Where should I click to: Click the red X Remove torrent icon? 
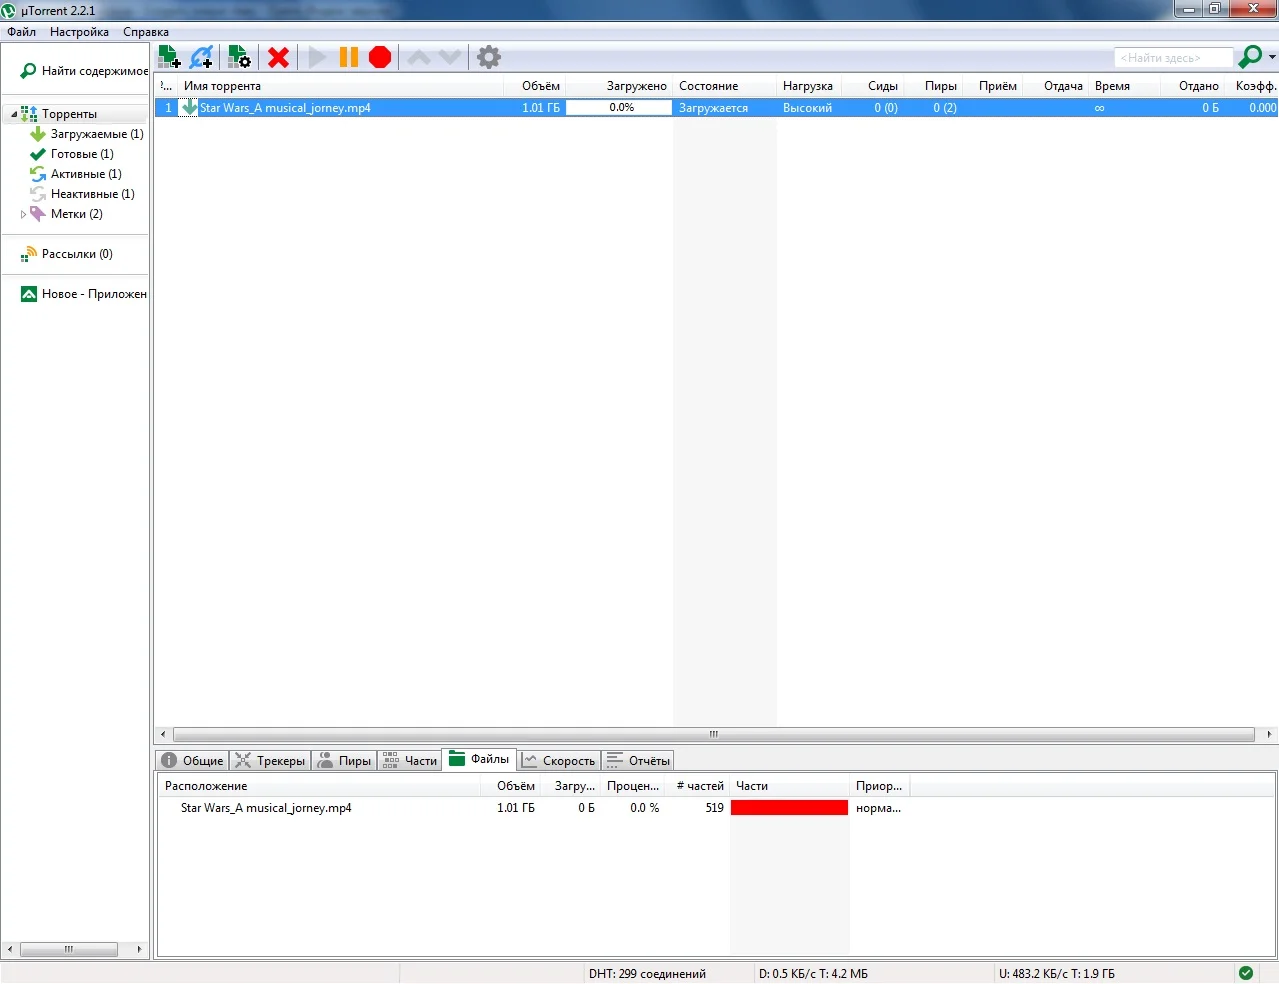point(279,57)
